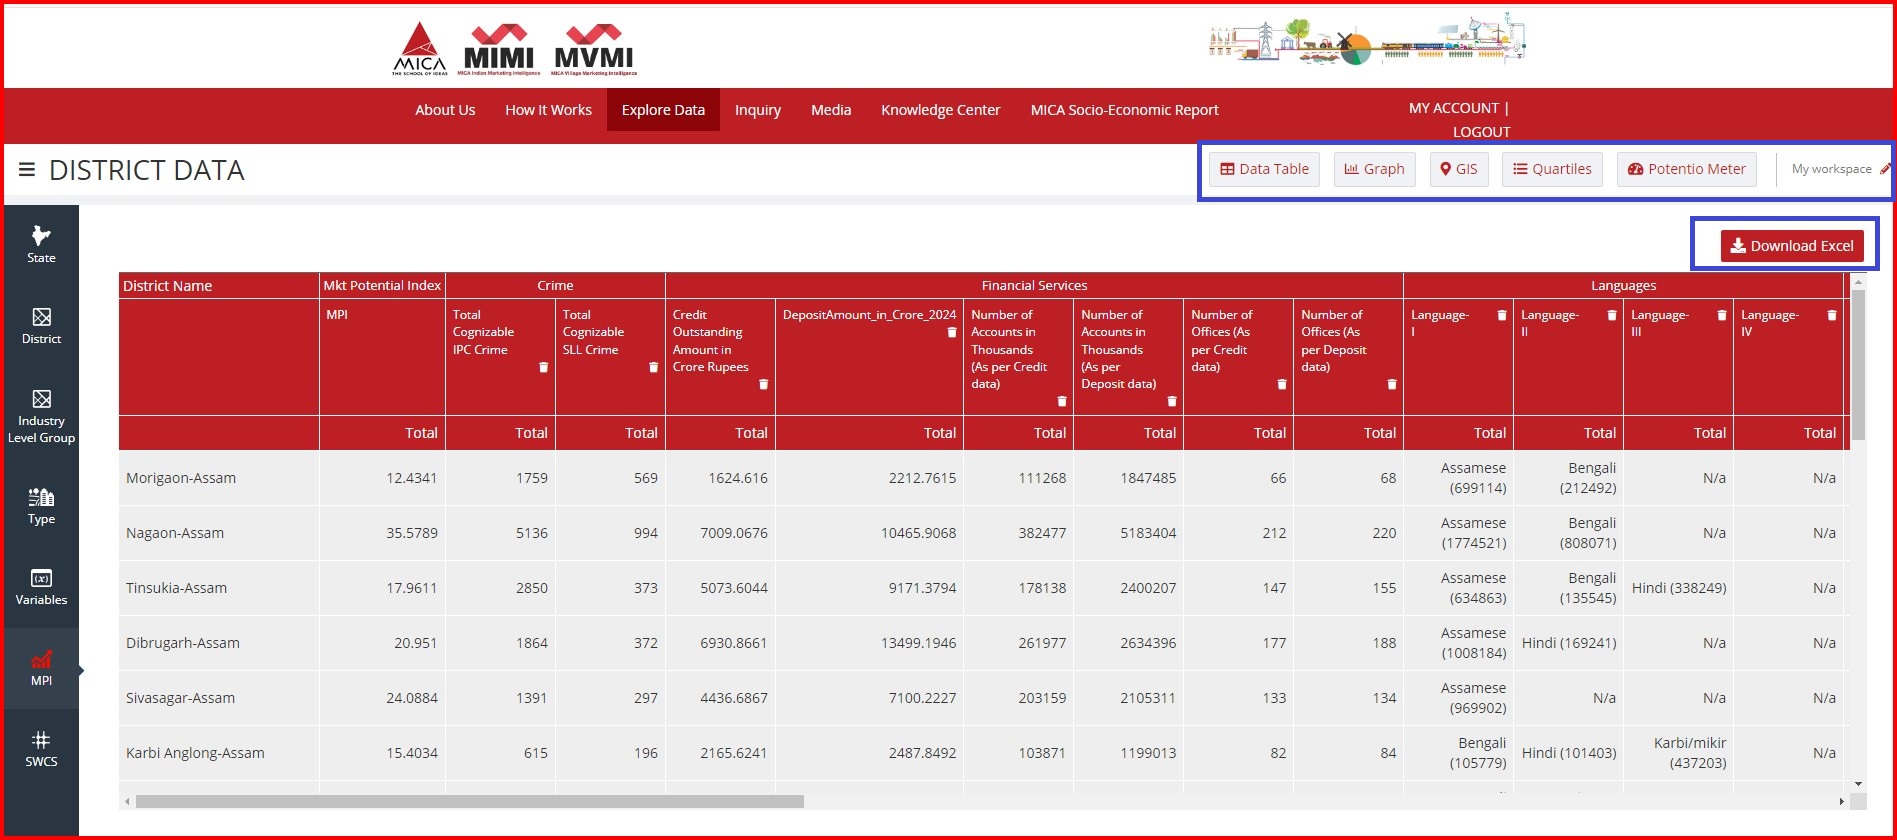The height and width of the screenshot is (840, 1897).
Task: Open the Knowledge Center menu item
Action: 940,110
